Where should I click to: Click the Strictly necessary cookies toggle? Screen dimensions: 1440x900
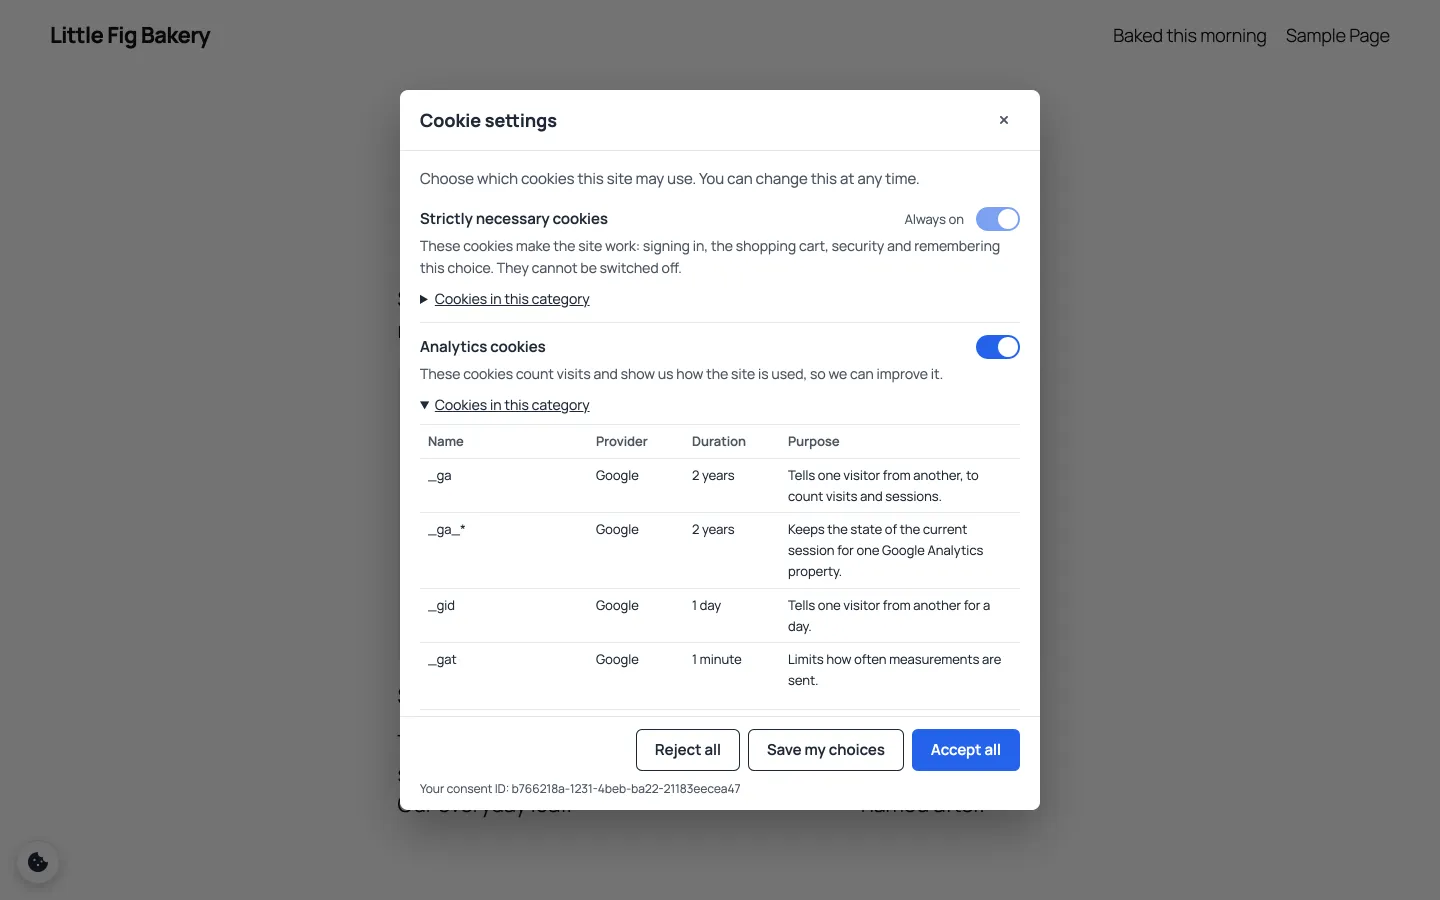[998, 219]
